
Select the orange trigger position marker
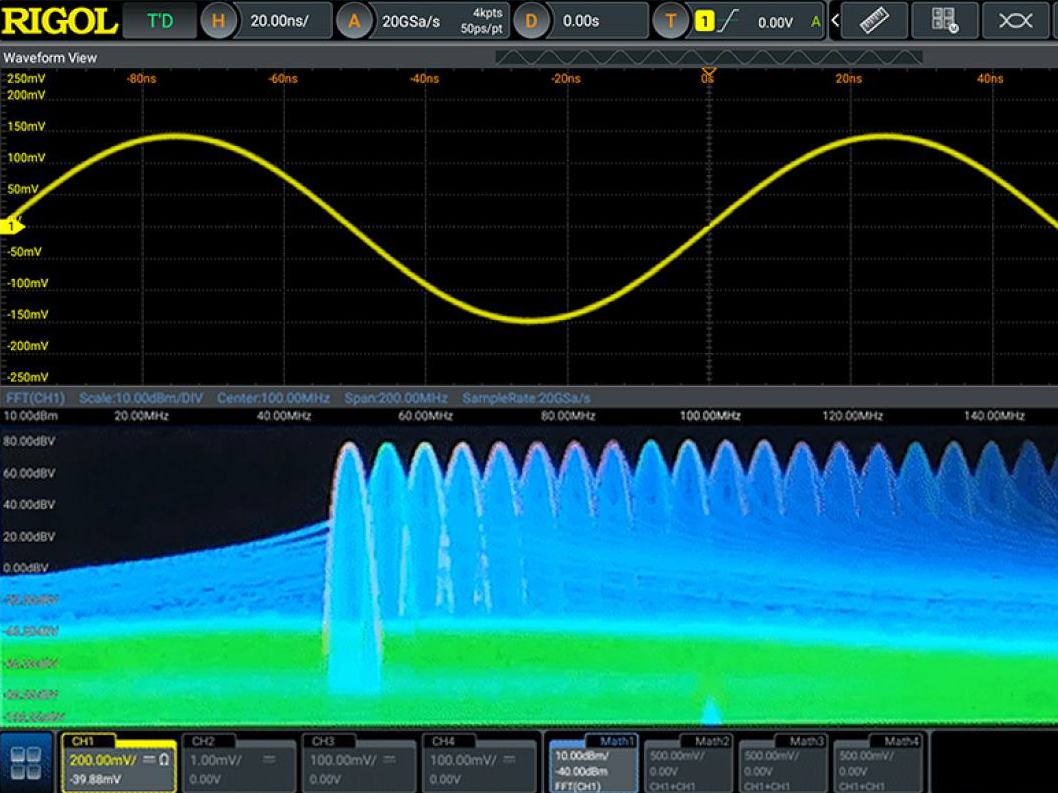(708, 72)
